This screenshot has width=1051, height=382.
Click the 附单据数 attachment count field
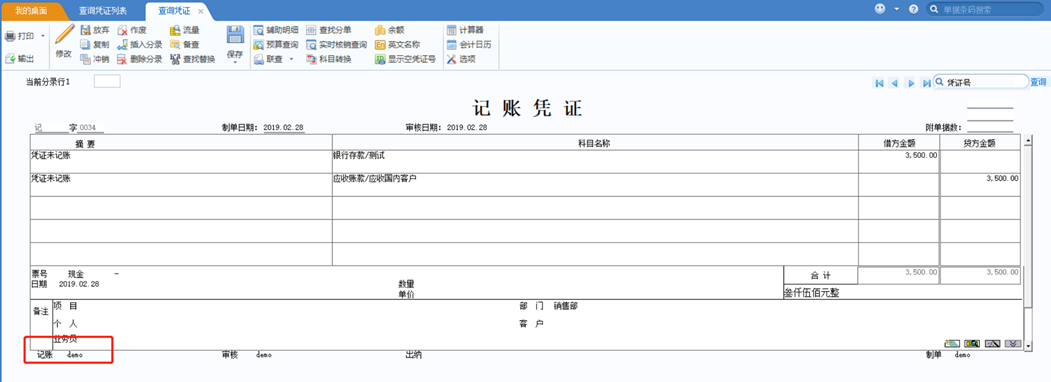coord(990,127)
